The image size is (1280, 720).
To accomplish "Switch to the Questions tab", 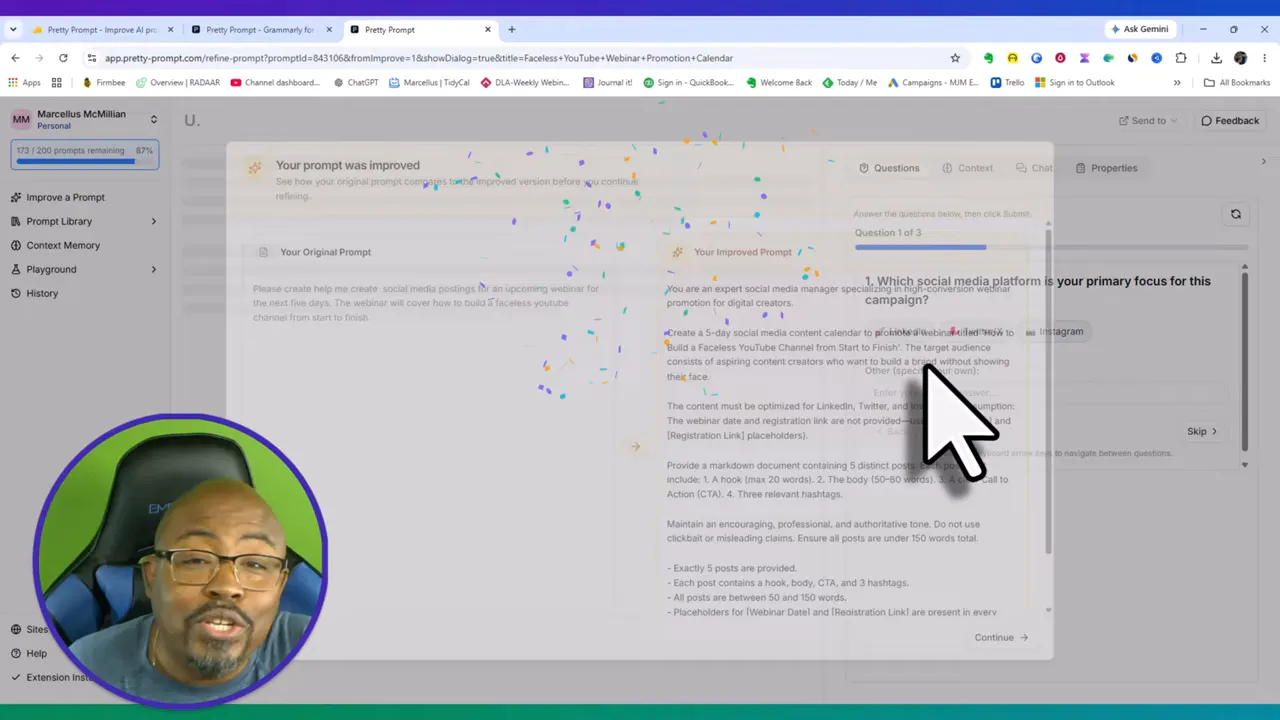I will tap(889, 168).
